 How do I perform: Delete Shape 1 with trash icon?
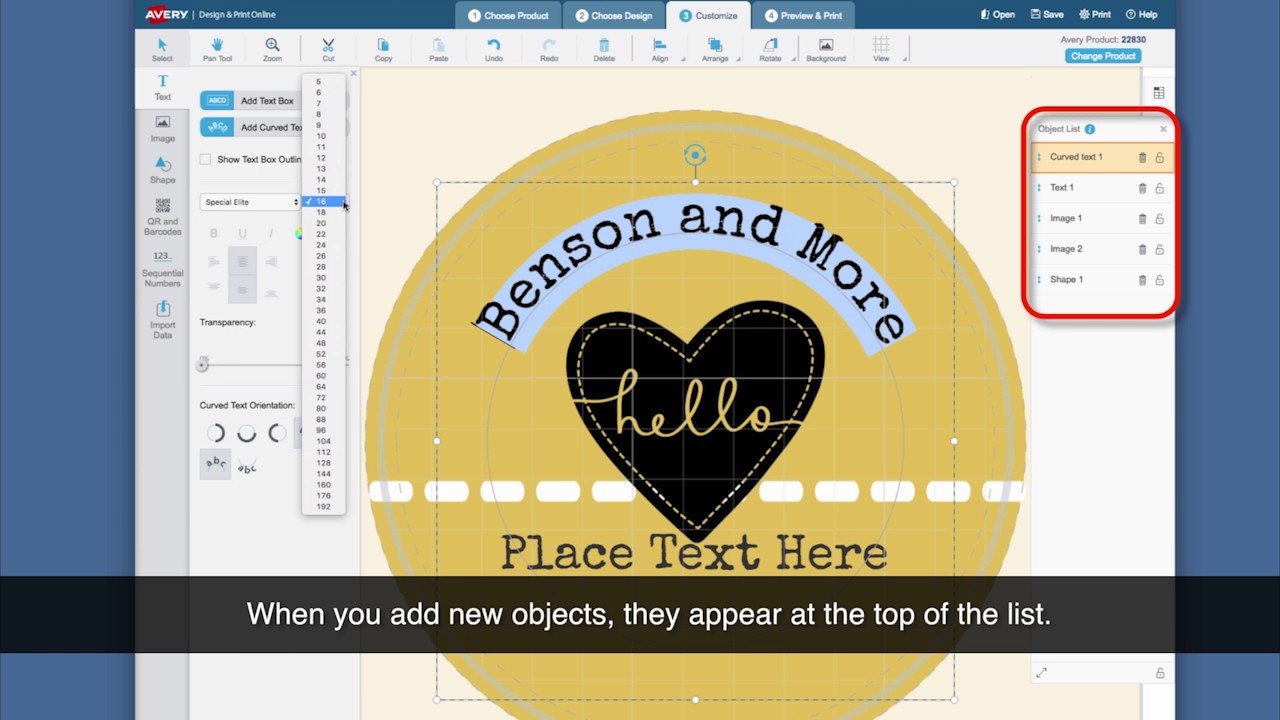(x=1142, y=280)
